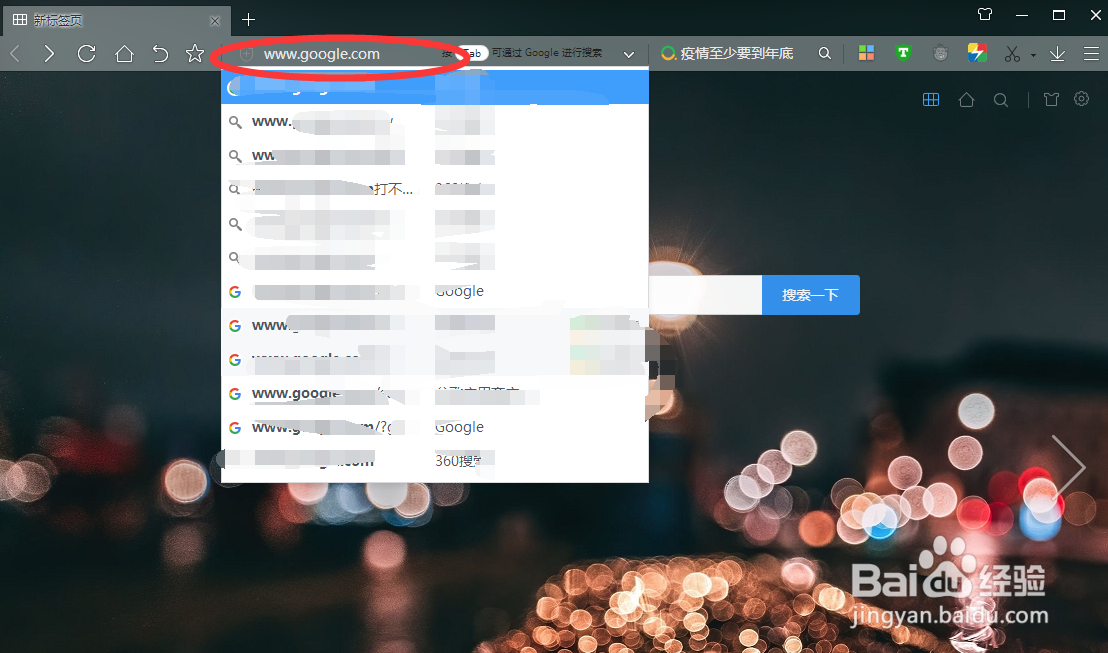Open the downloads arrow icon
The width and height of the screenshot is (1108, 653).
pos(1057,54)
